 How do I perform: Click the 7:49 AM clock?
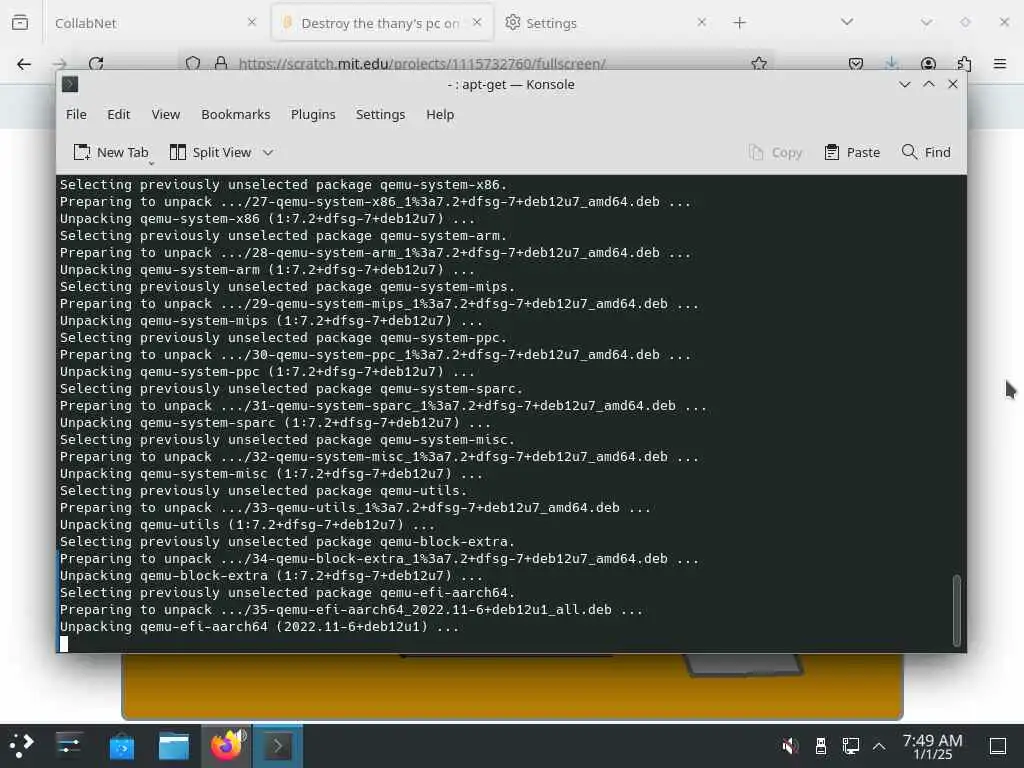tap(933, 746)
